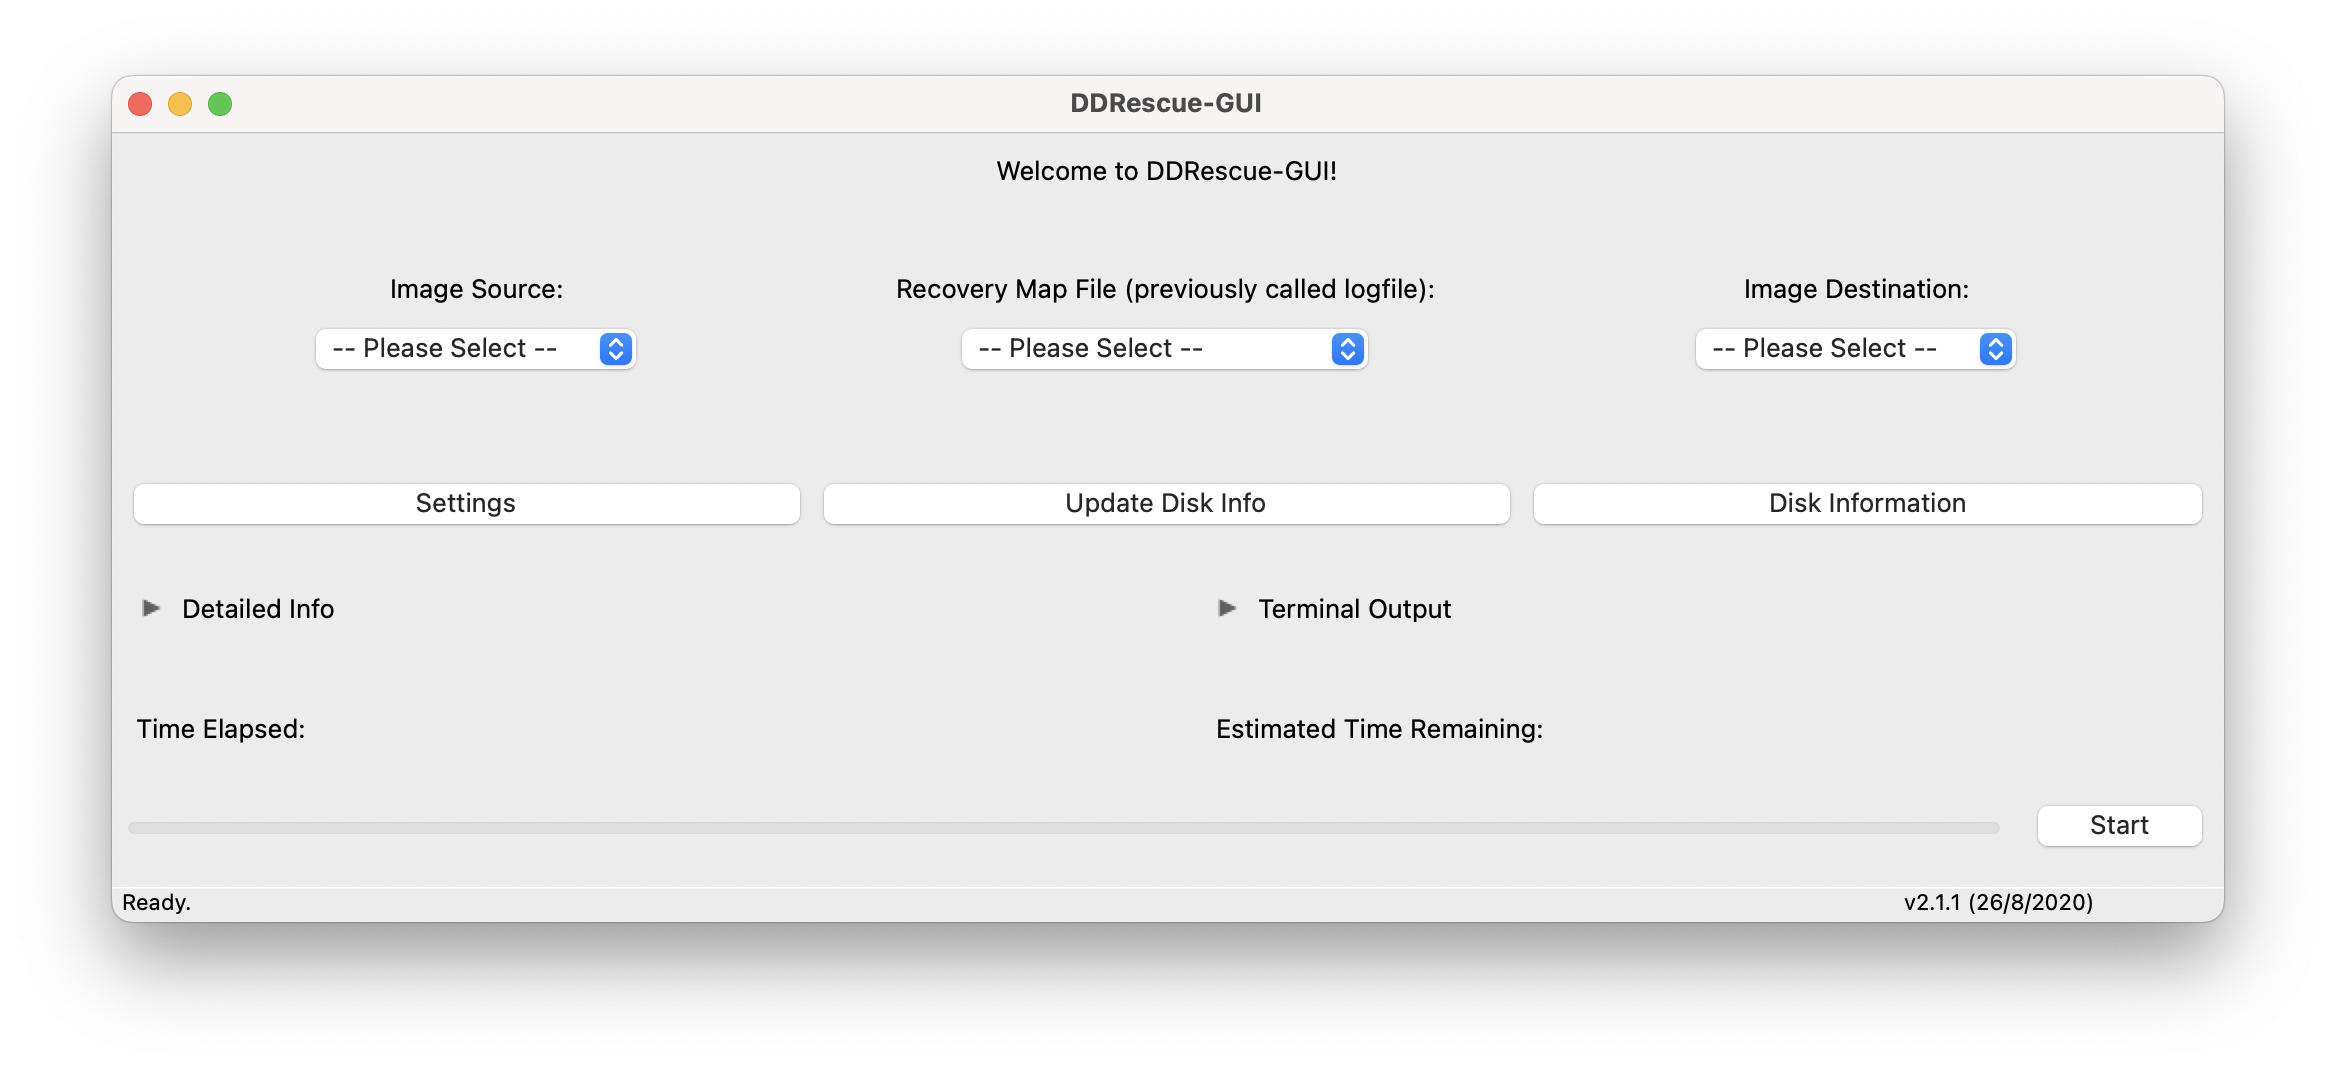Minimize the DDRescue-GUI window

point(180,104)
